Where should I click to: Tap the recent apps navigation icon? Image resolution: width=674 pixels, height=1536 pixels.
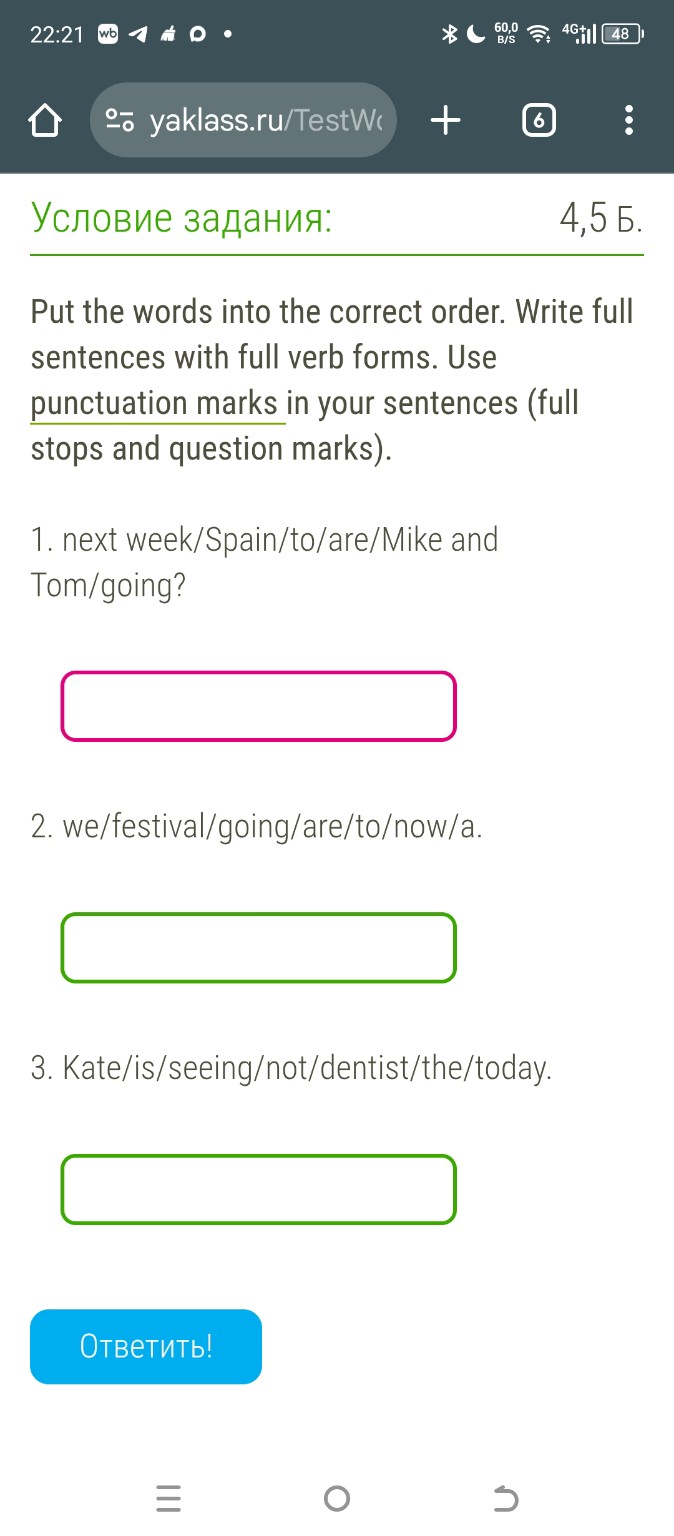pyautogui.click(x=169, y=1498)
